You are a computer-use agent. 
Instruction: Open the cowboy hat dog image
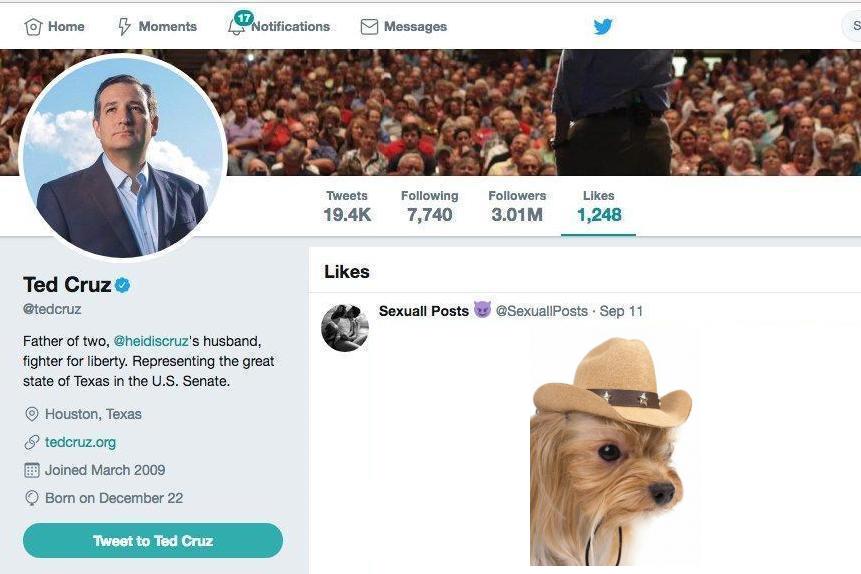tap(611, 450)
